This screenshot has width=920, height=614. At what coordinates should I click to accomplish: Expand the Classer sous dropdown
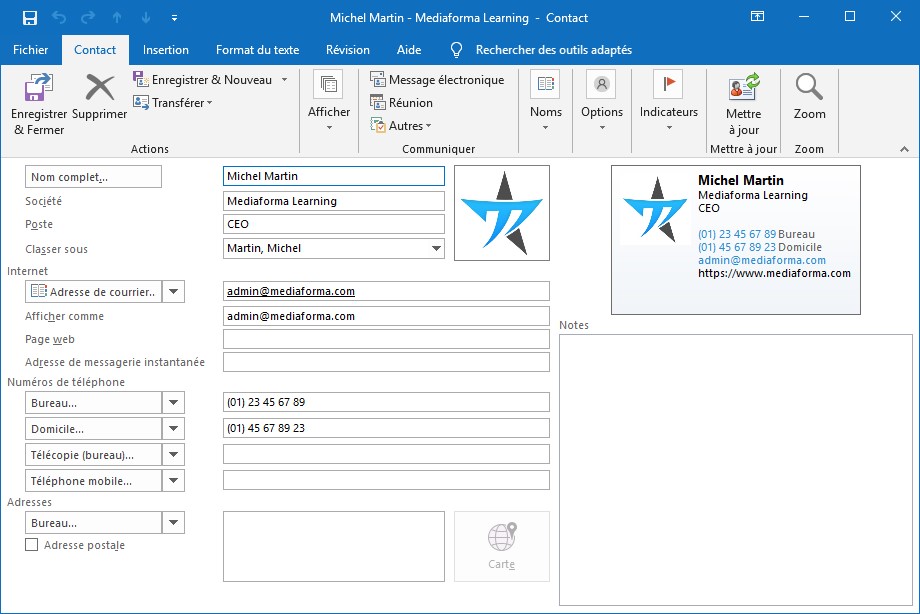click(x=436, y=249)
